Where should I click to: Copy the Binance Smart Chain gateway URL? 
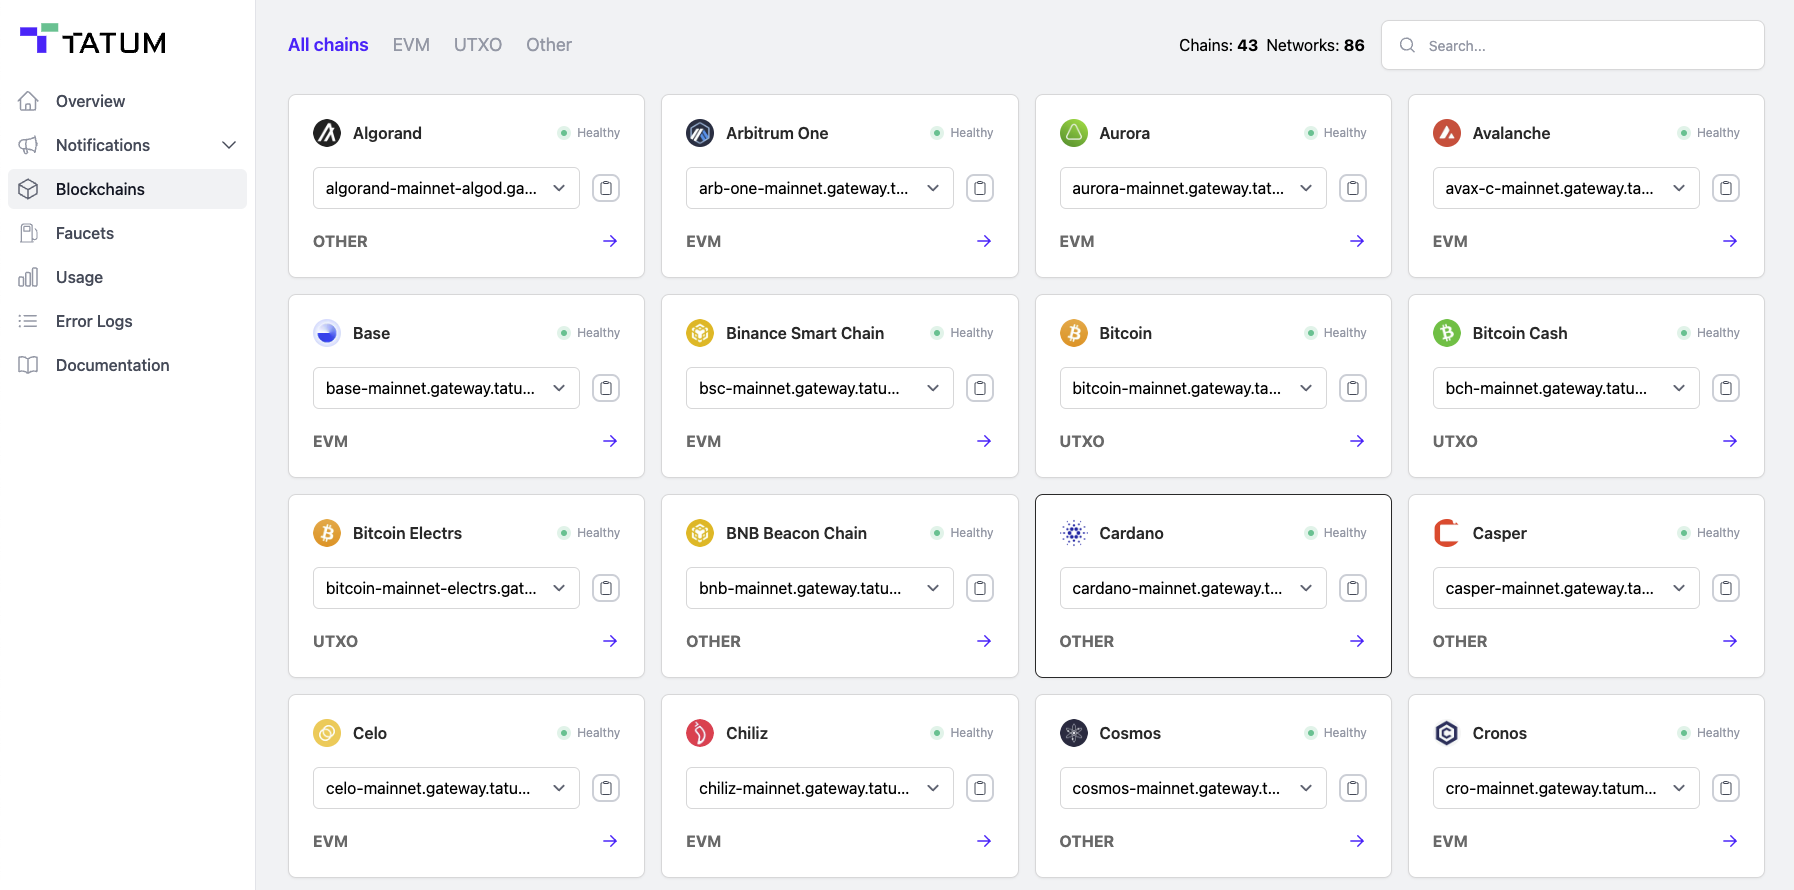click(980, 388)
